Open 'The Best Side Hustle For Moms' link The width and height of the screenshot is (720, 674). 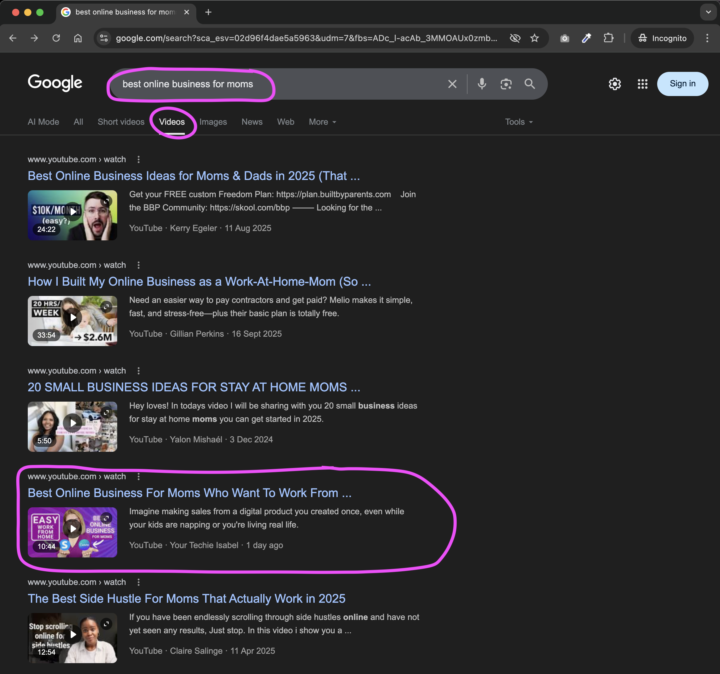186,599
